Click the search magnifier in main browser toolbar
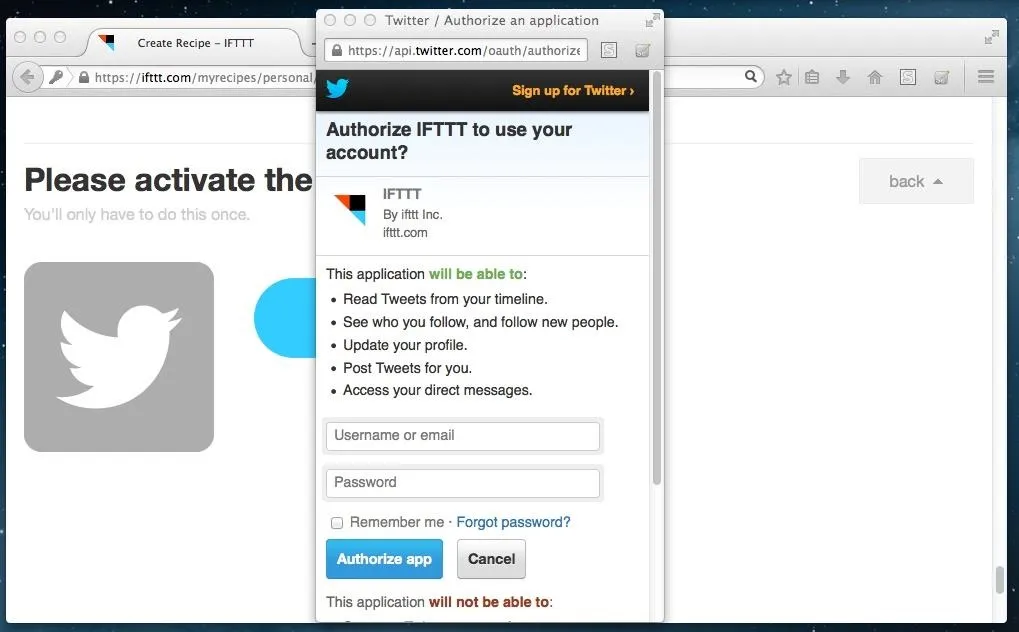 [x=751, y=77]
